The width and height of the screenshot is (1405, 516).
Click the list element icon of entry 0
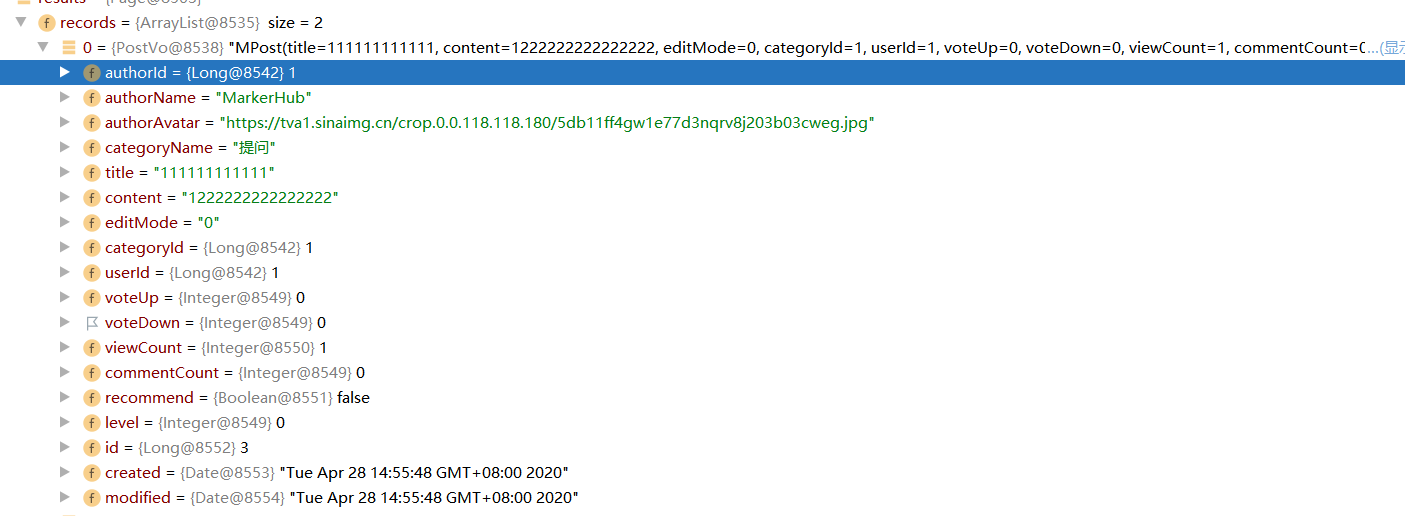[x=68, y=47]
